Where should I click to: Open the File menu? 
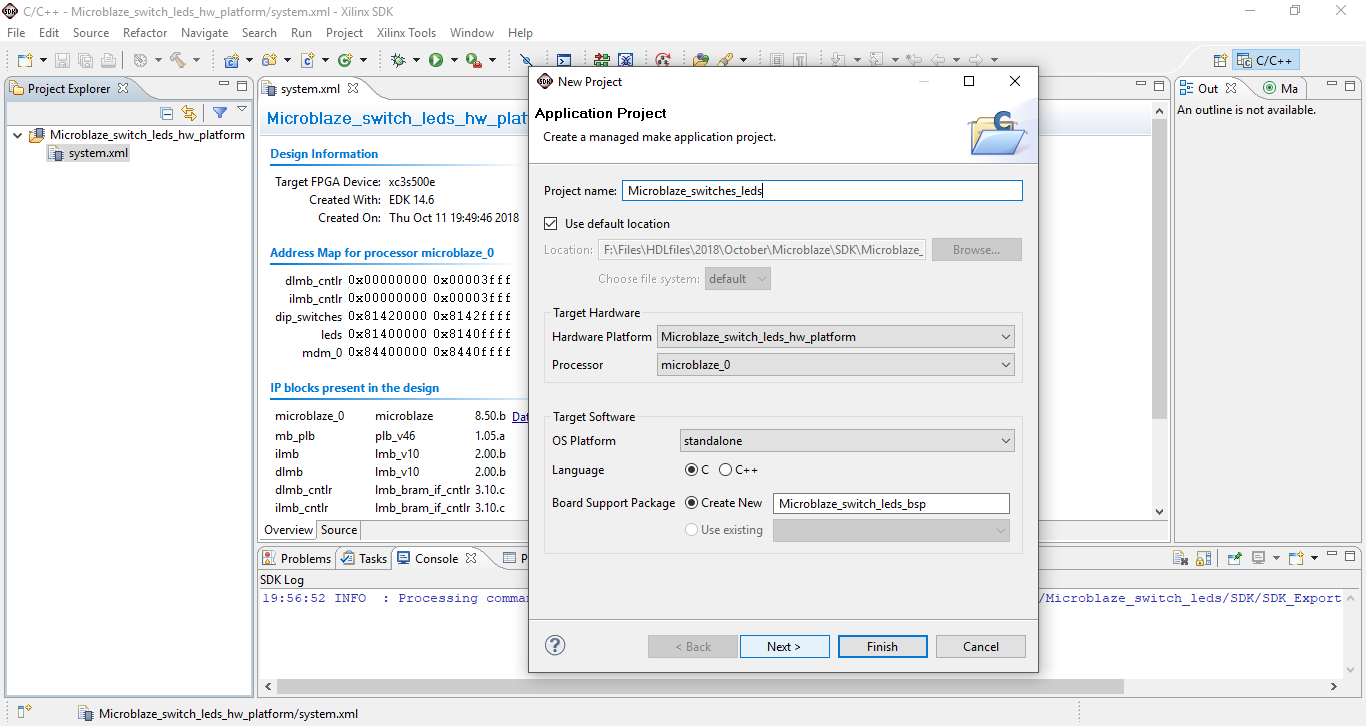16,33
